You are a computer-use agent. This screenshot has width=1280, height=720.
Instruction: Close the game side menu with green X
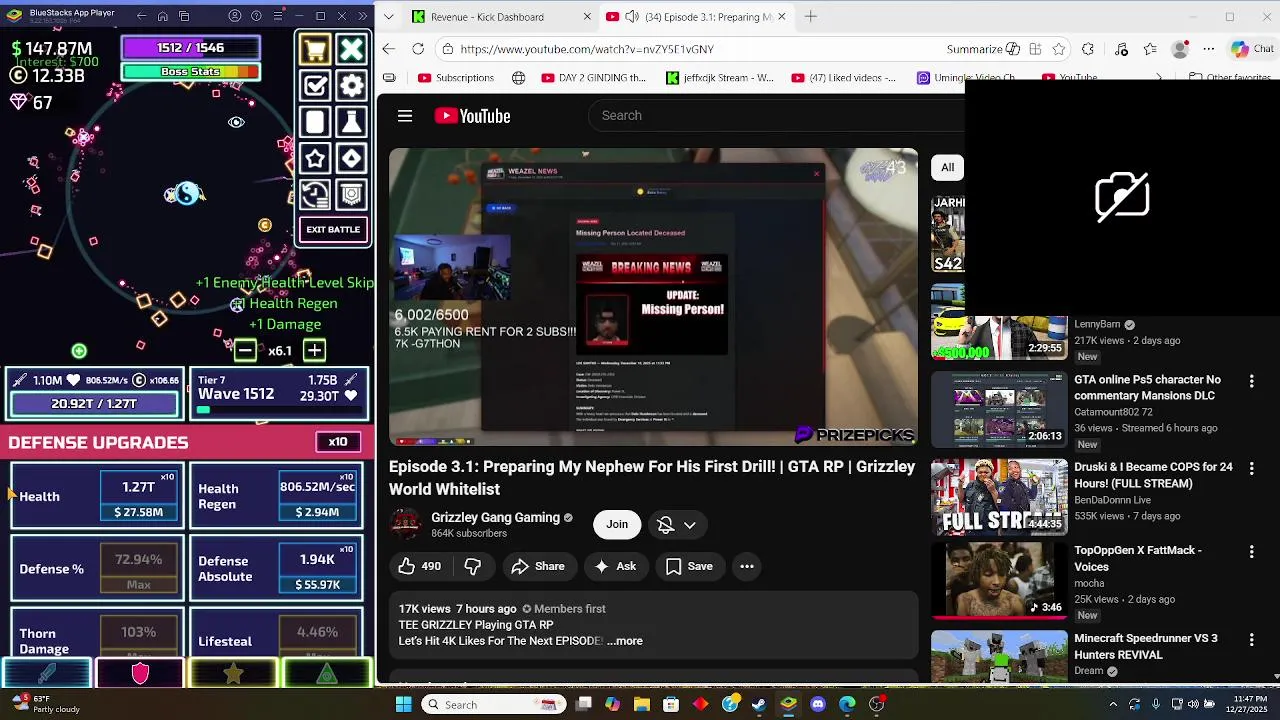pos(351,50)
